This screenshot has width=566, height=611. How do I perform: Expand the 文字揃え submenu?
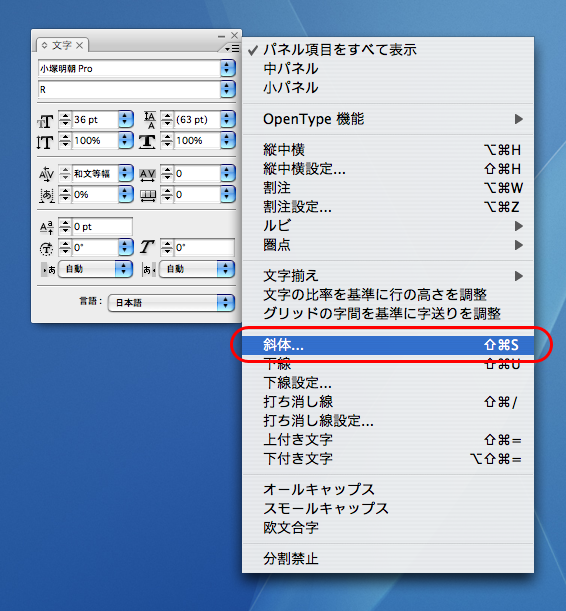point(388,276)
